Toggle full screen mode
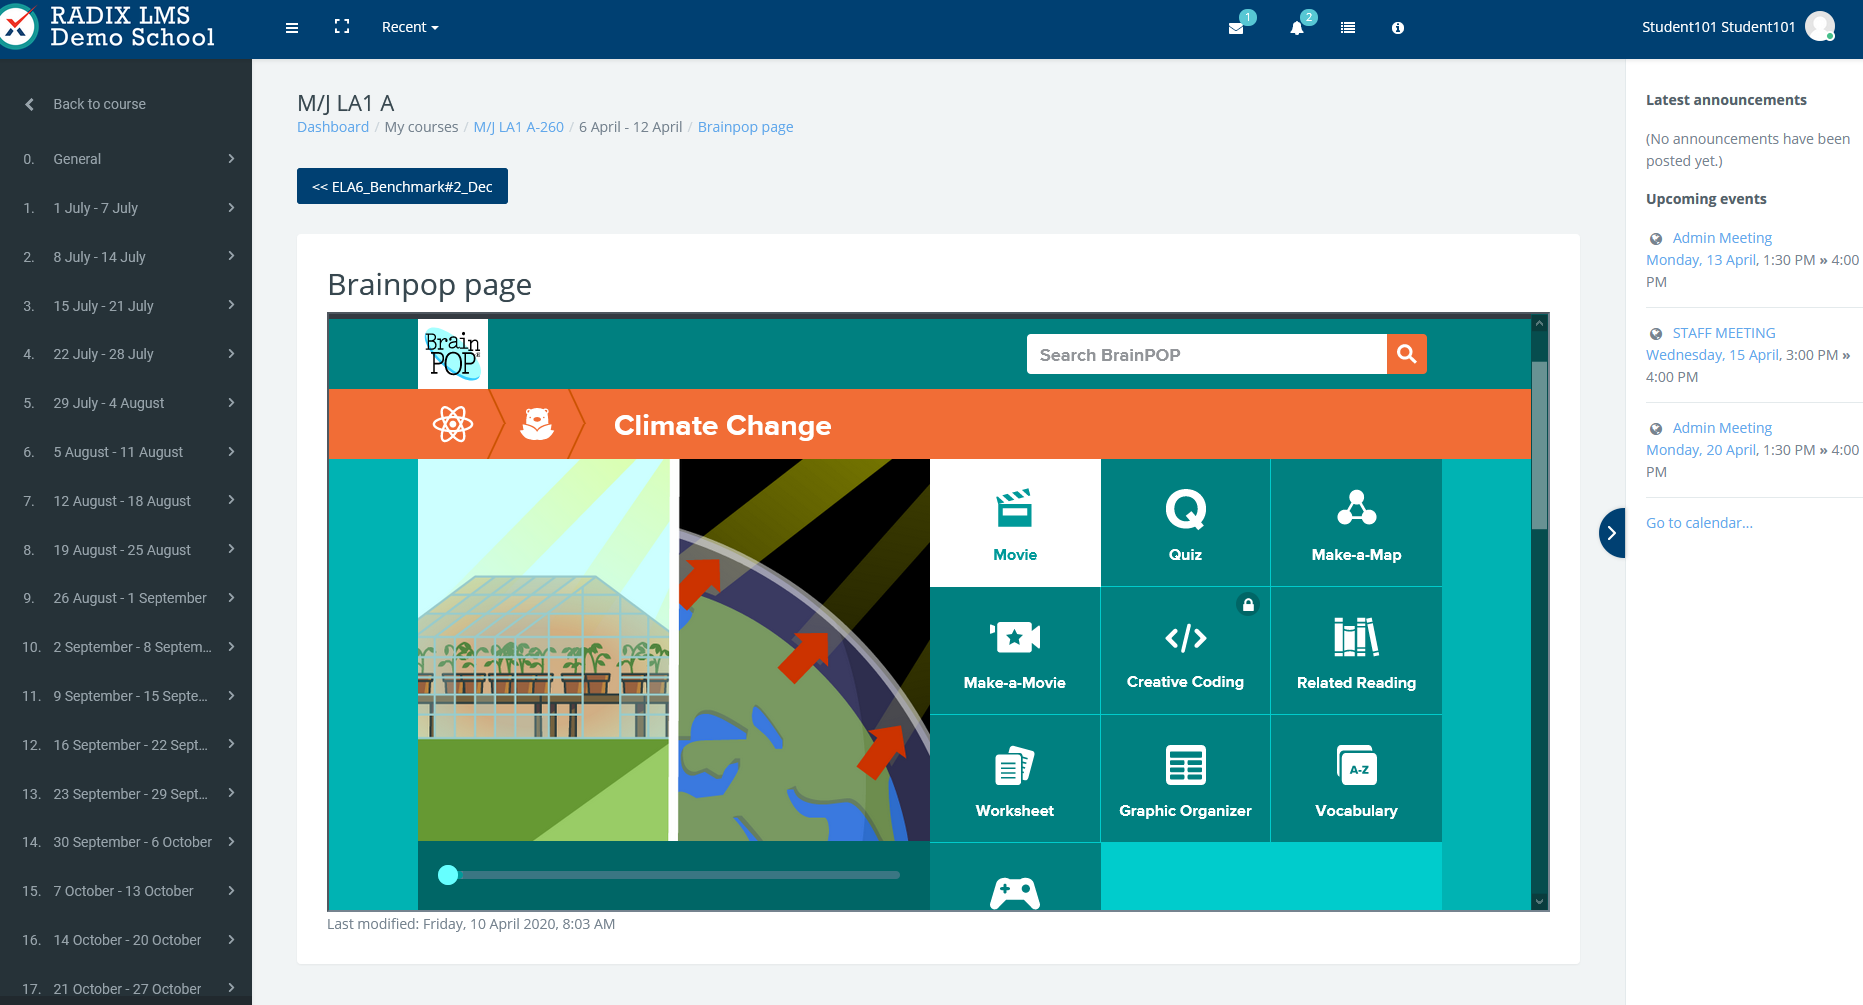1863x1005 pixels. click(342, 27)
